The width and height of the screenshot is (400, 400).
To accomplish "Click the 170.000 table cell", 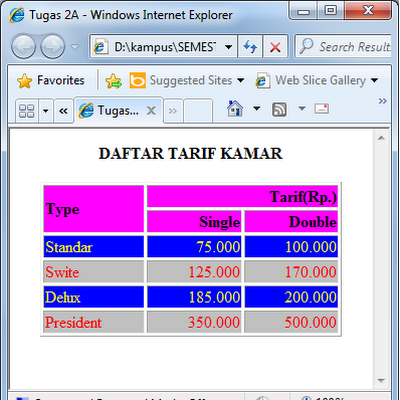I will [291, 272].
